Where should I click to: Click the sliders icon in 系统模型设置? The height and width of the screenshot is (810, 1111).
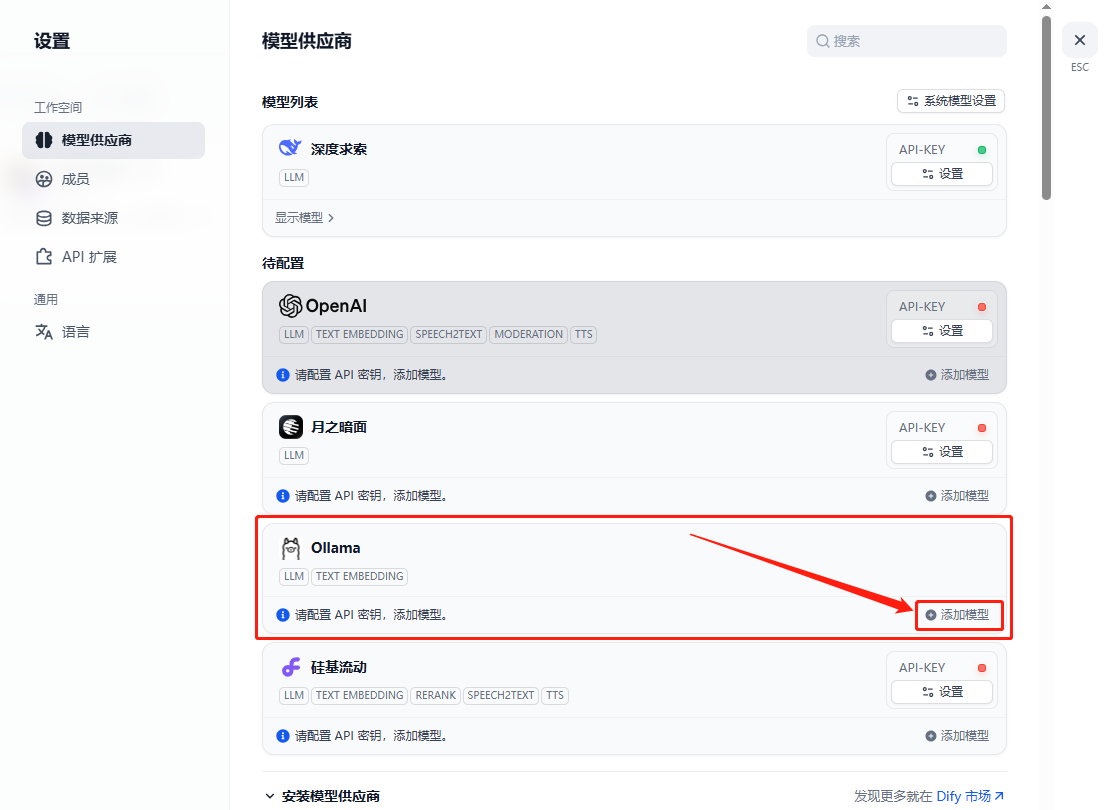tap(913, 101)
